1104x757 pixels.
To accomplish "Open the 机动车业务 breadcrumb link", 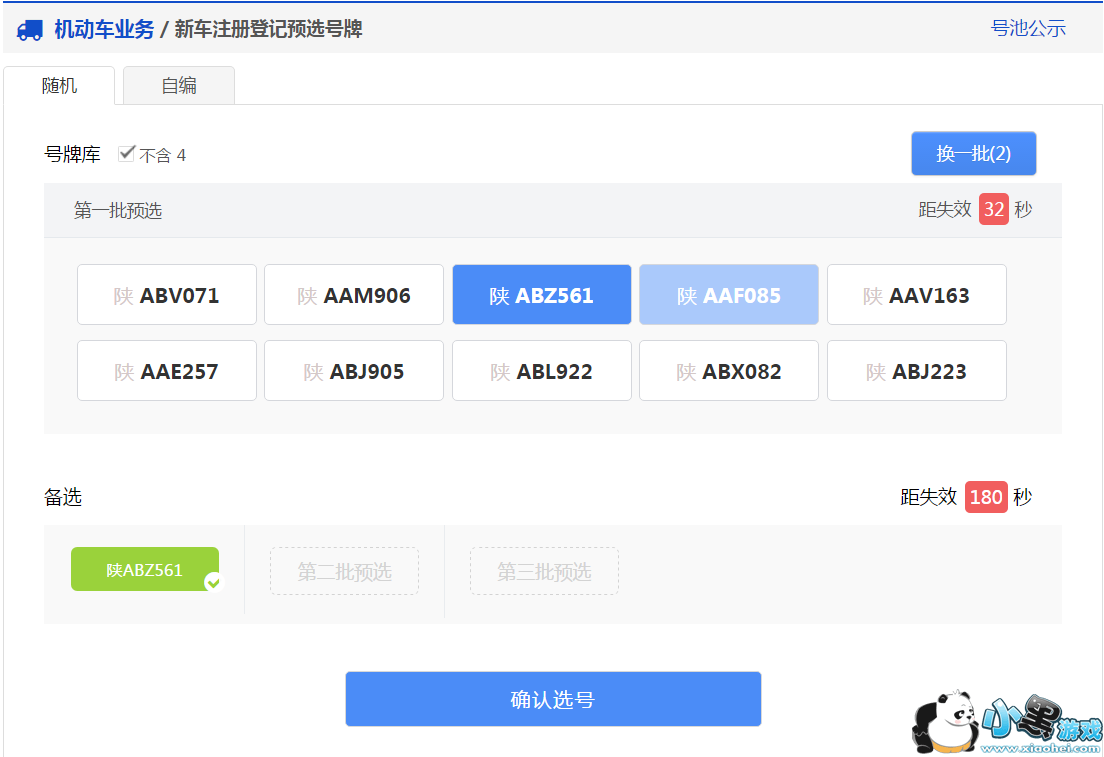I will pos(104,30).
